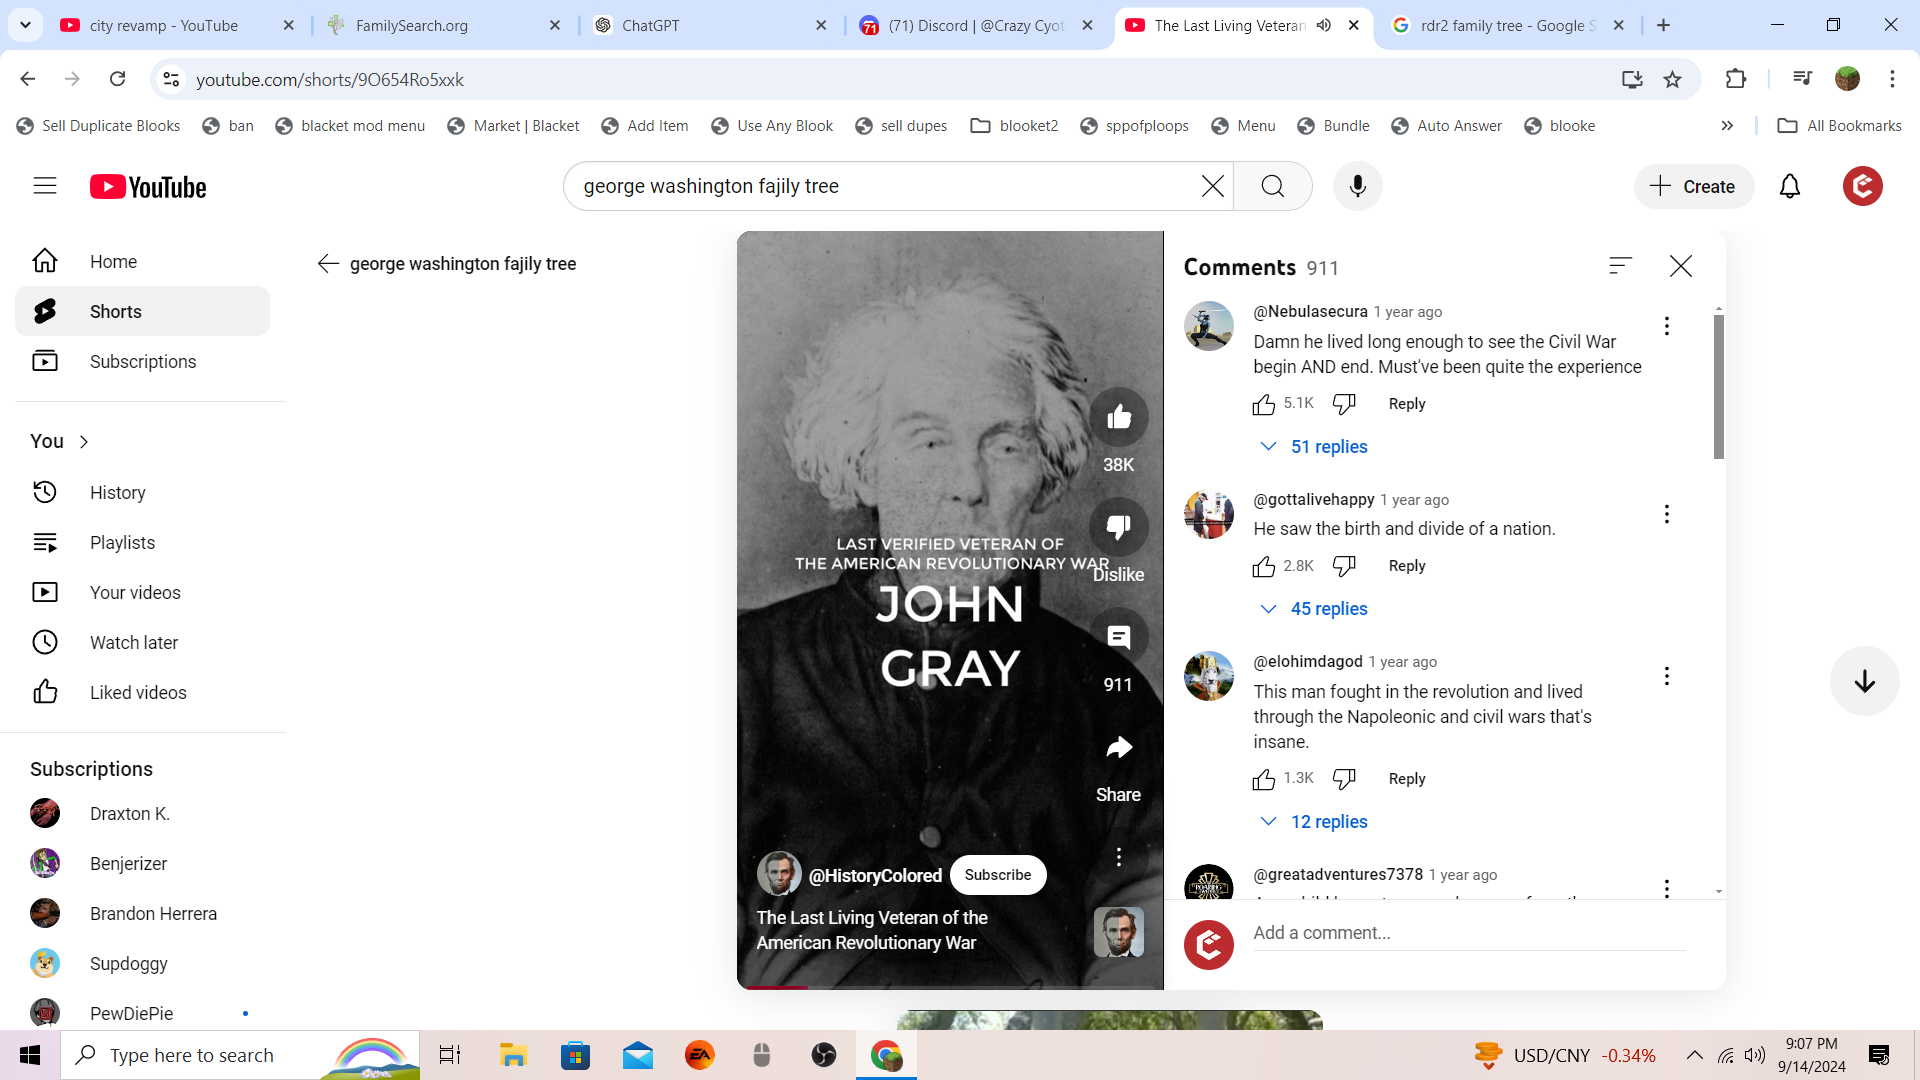Dislike the short video
This screenshot has height=1080, width=1920.
1118,527
